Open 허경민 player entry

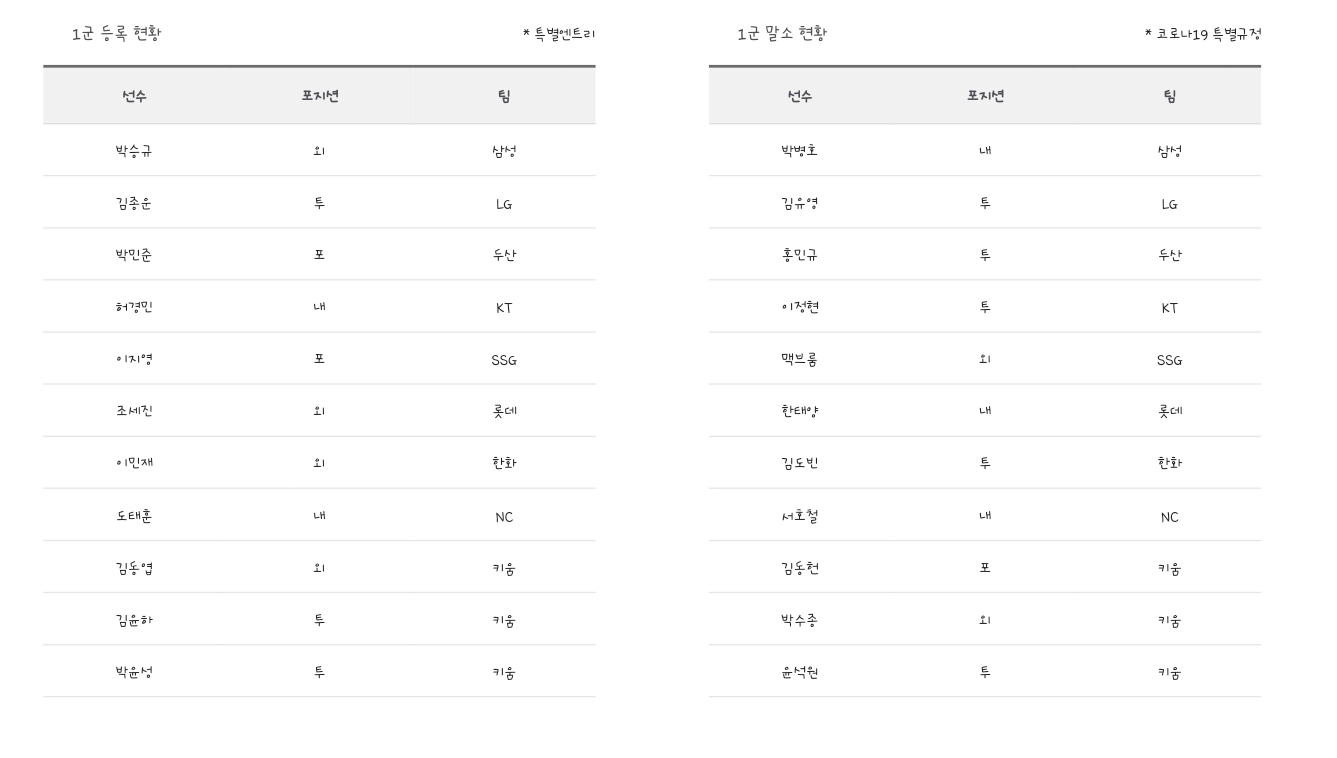pyautogui.click(x=134, y=307)
